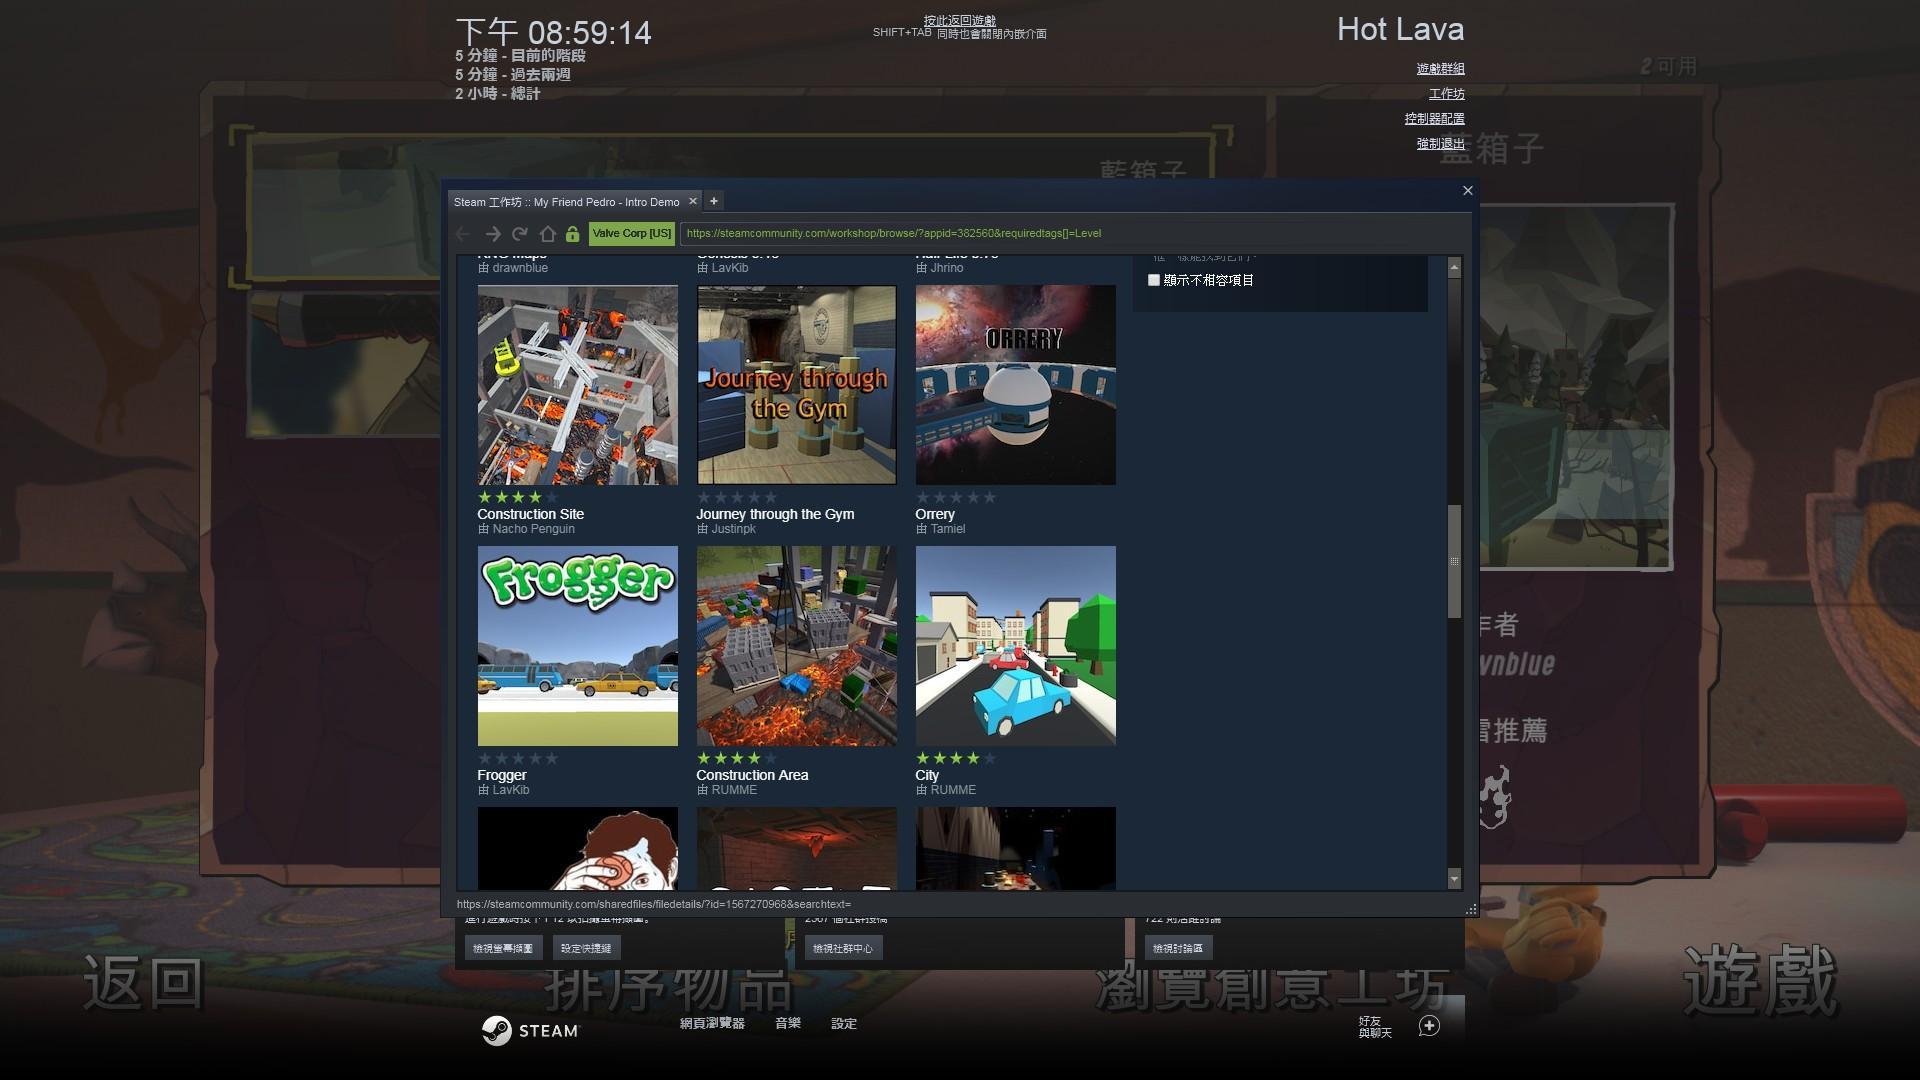
Task: Go back in overlay web browser
Action: [x=463, y=234]
